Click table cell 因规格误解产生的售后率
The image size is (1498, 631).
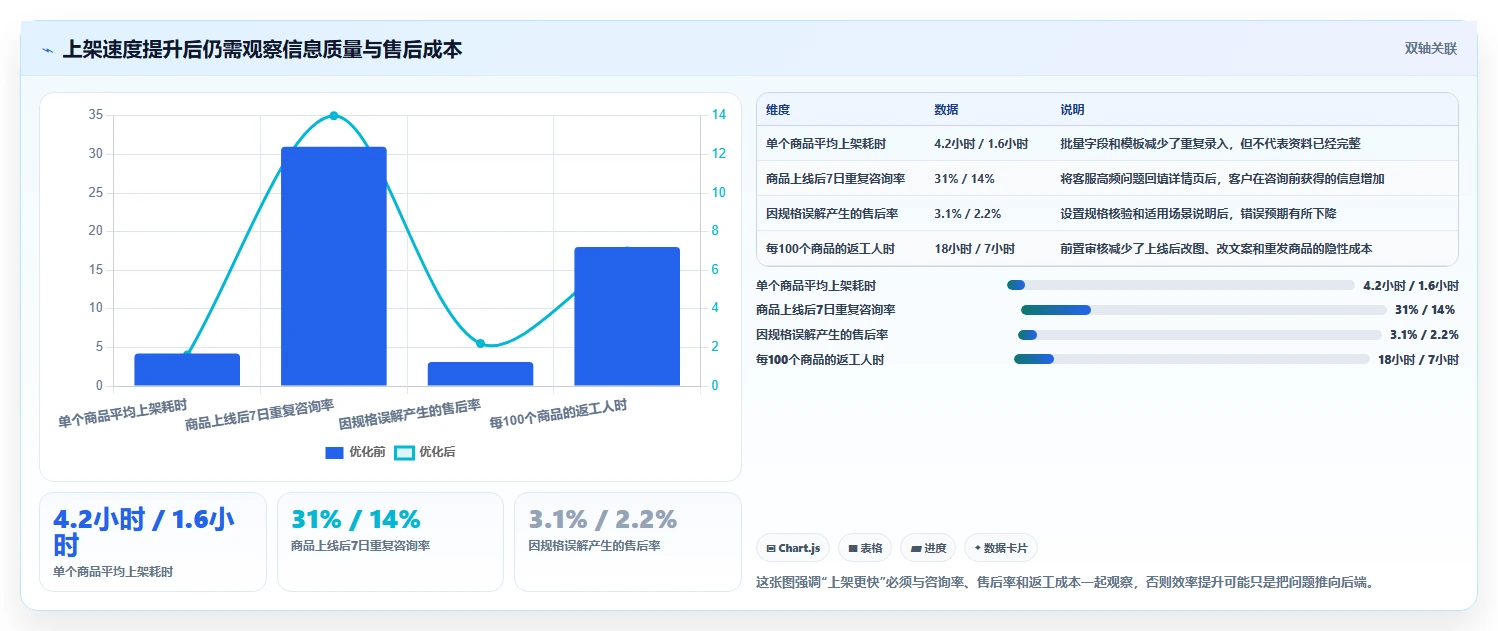point(832,214)
